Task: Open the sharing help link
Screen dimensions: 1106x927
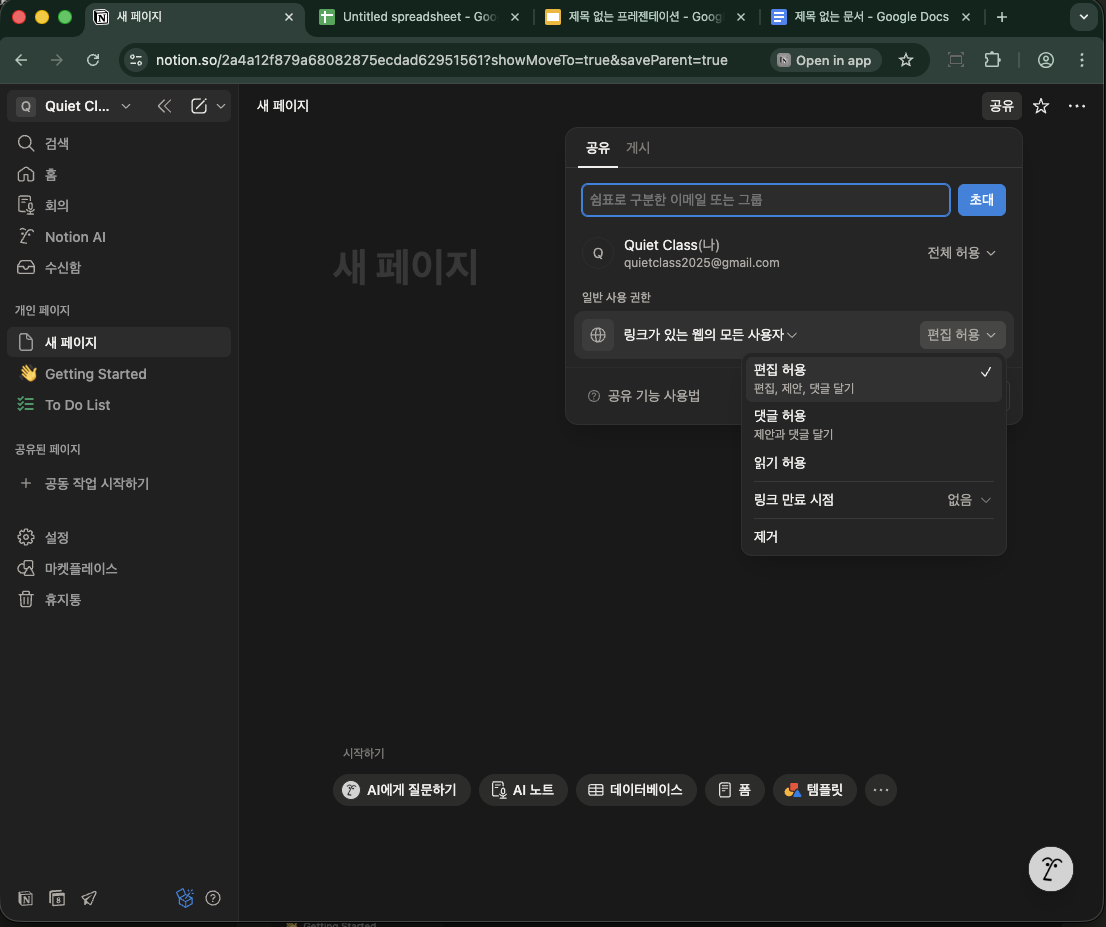Action: [x=645, y=396]
